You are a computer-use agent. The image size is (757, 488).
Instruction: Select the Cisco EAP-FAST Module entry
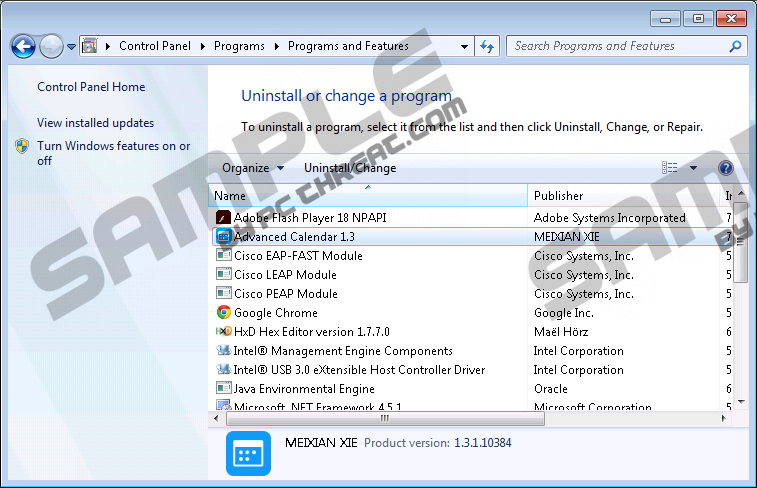pos(298,256)
